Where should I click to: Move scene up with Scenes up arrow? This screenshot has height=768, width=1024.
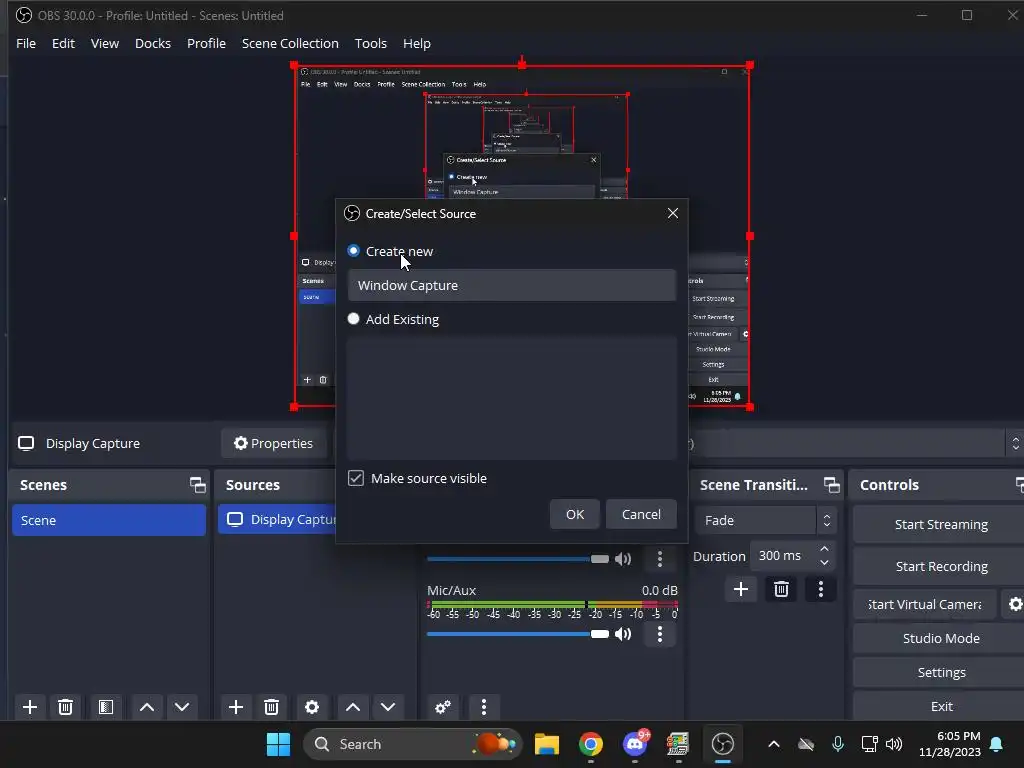[x=147, y=707]
